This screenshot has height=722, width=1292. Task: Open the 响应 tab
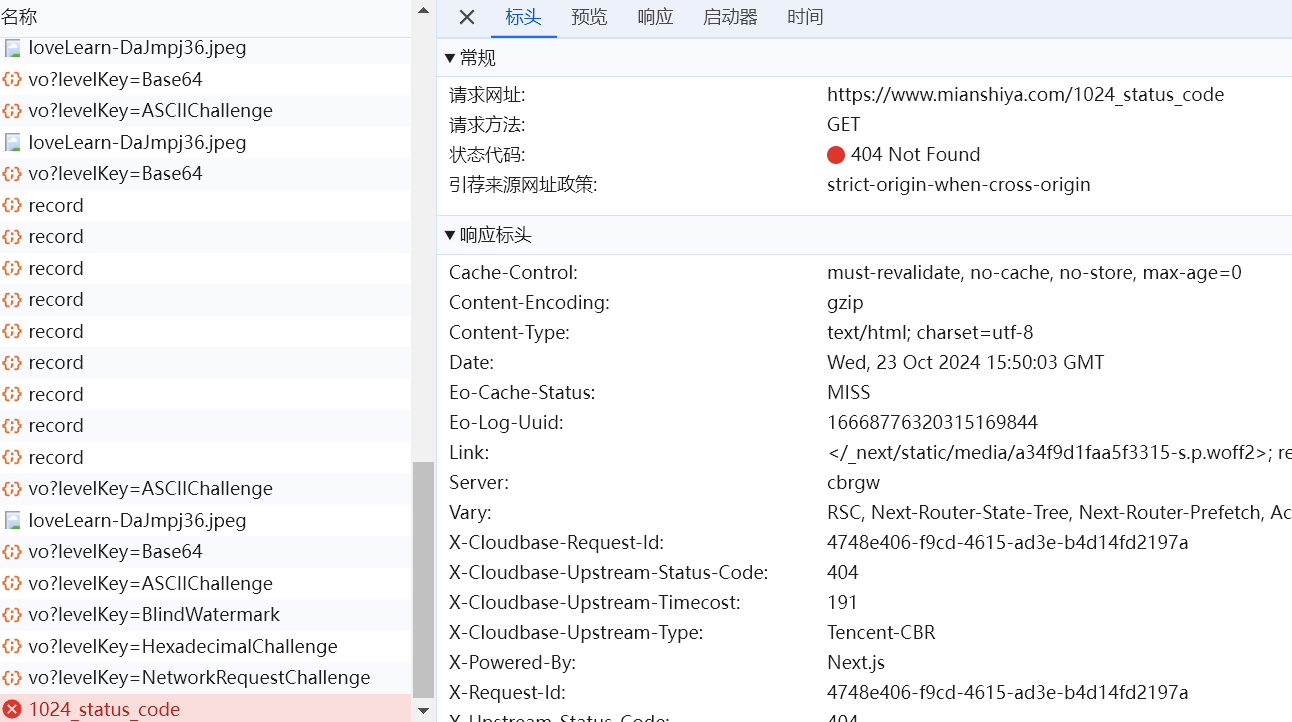655,17
